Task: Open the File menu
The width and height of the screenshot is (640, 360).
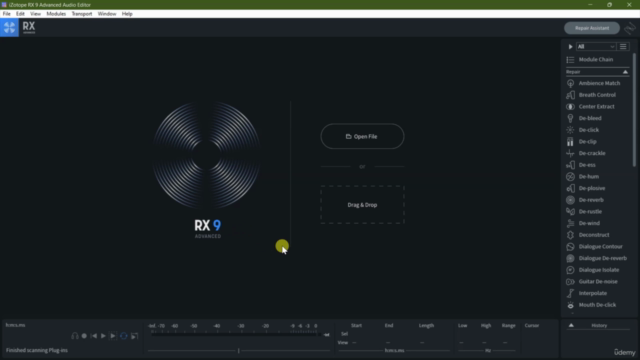Action: click(7, 13)
